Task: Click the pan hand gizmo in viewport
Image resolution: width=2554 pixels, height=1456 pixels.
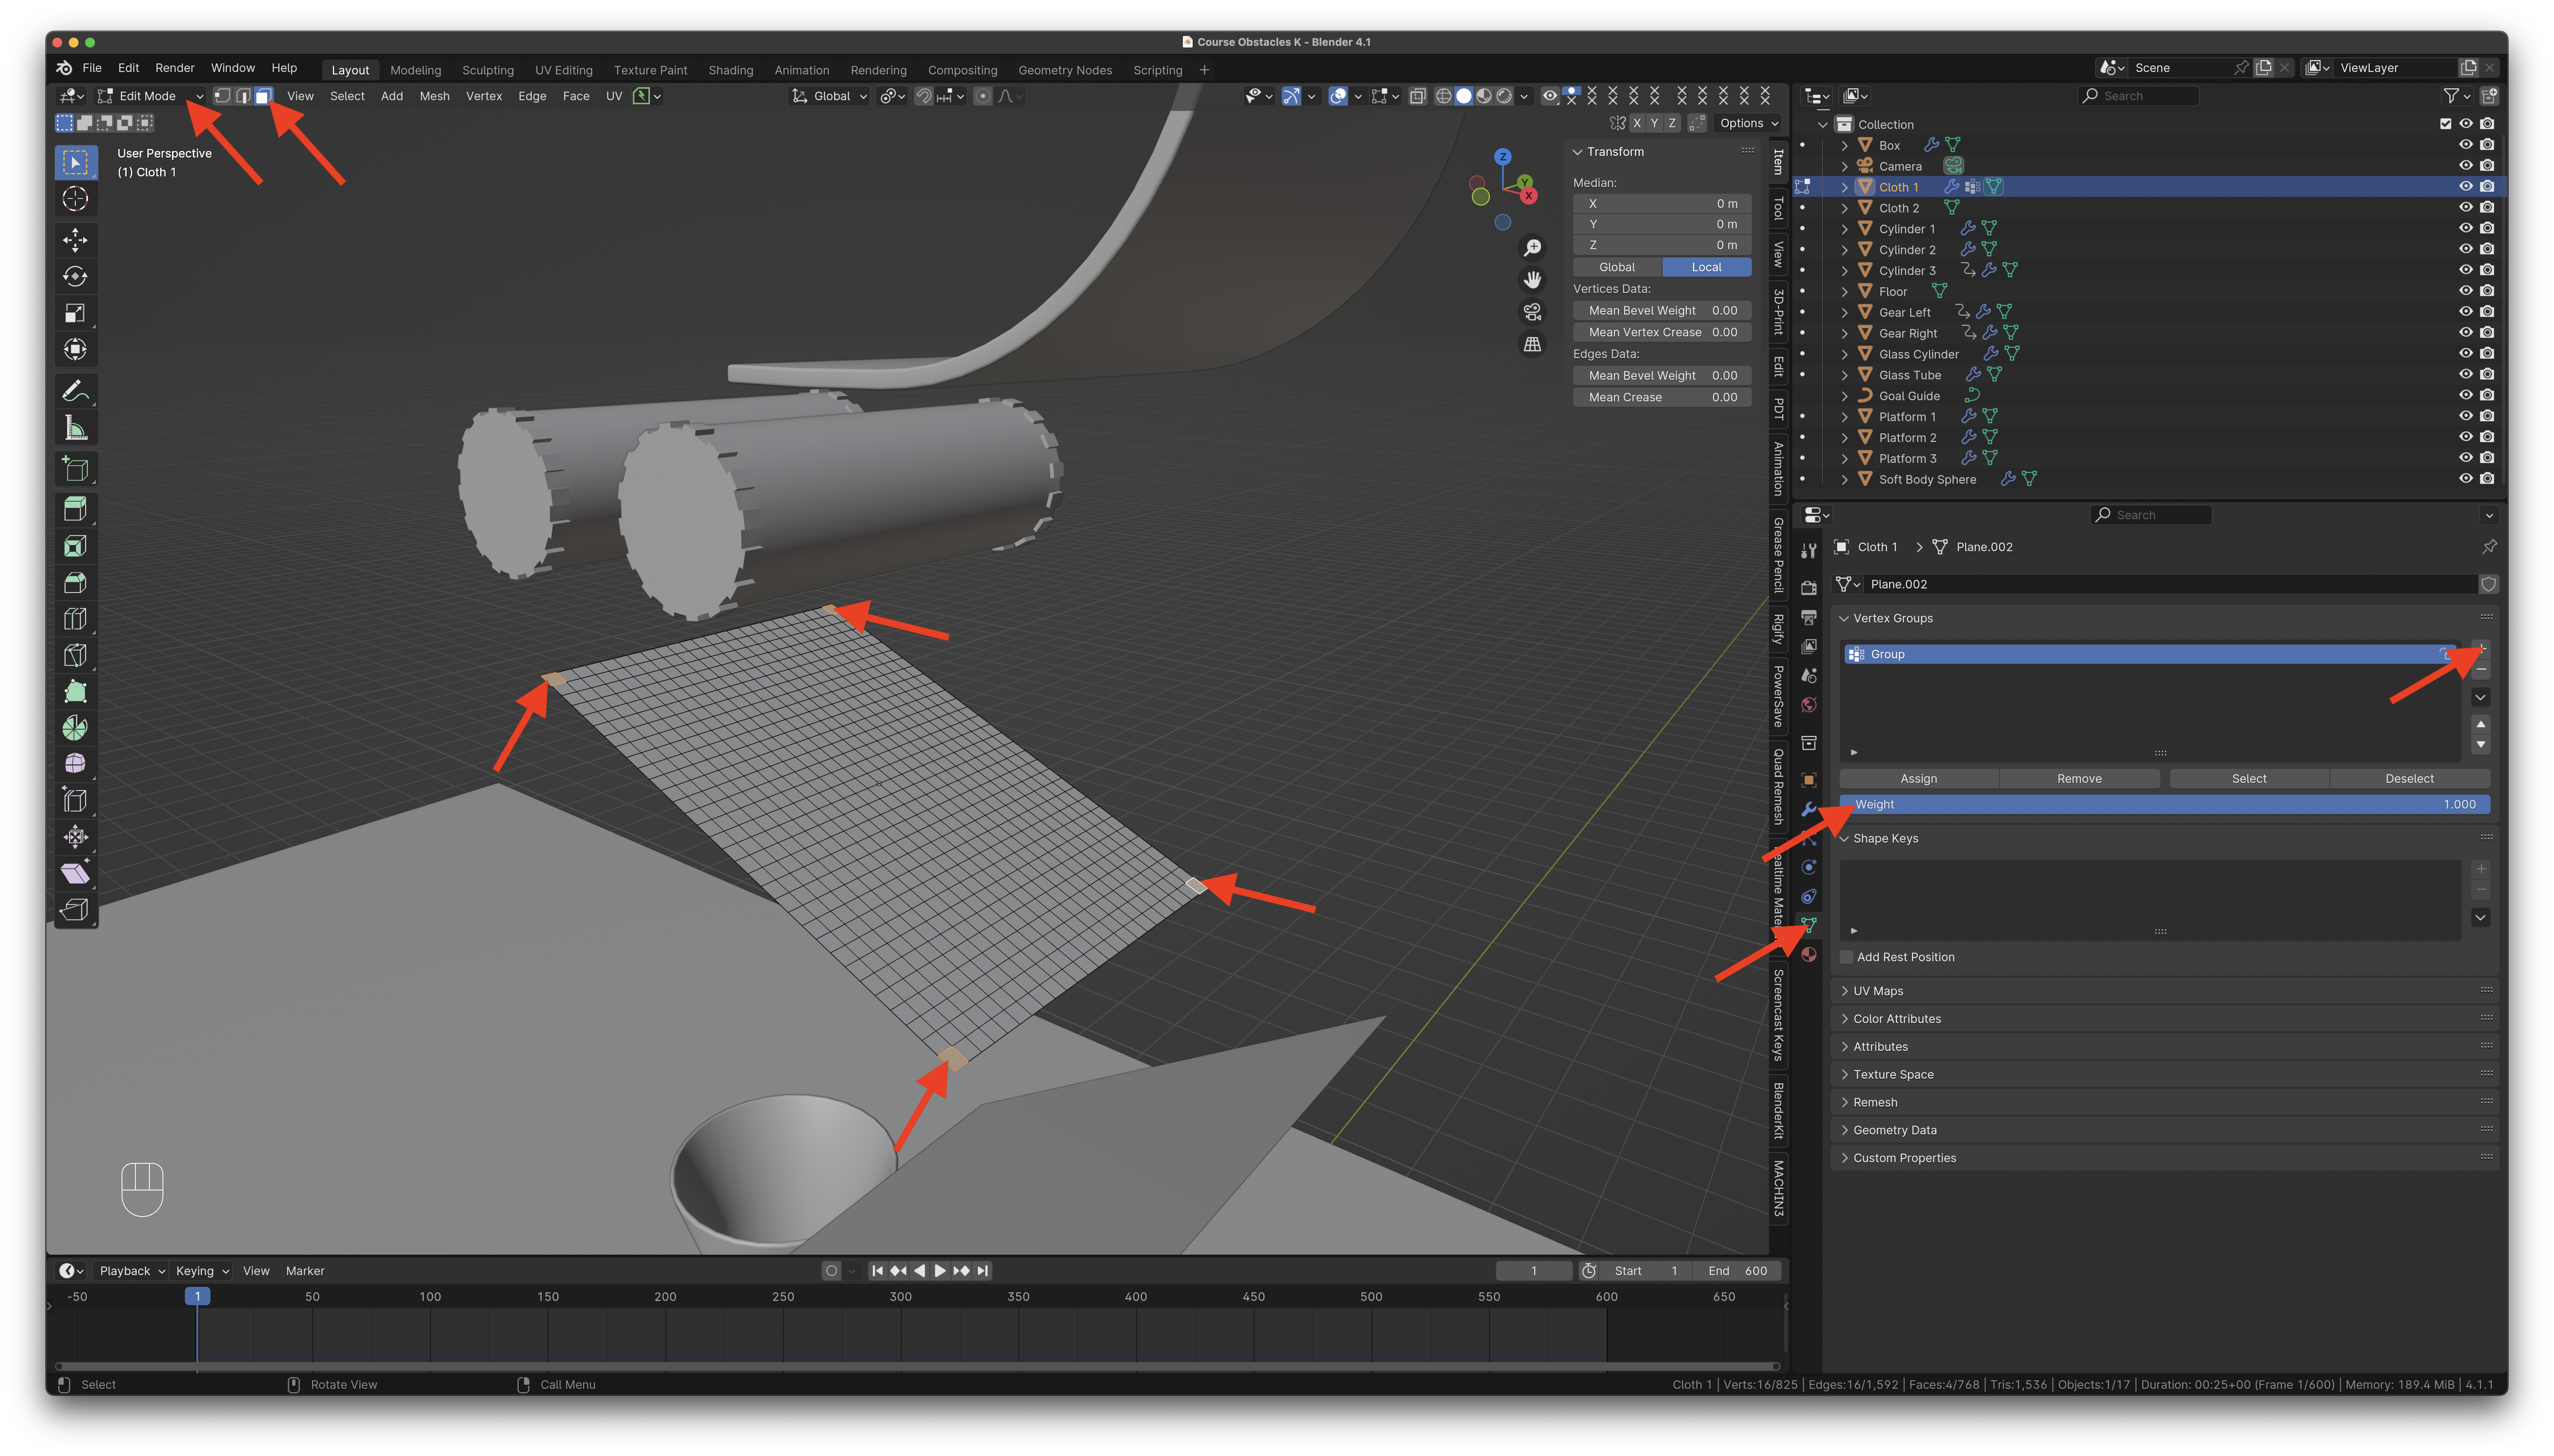Action: [1532, 280]
